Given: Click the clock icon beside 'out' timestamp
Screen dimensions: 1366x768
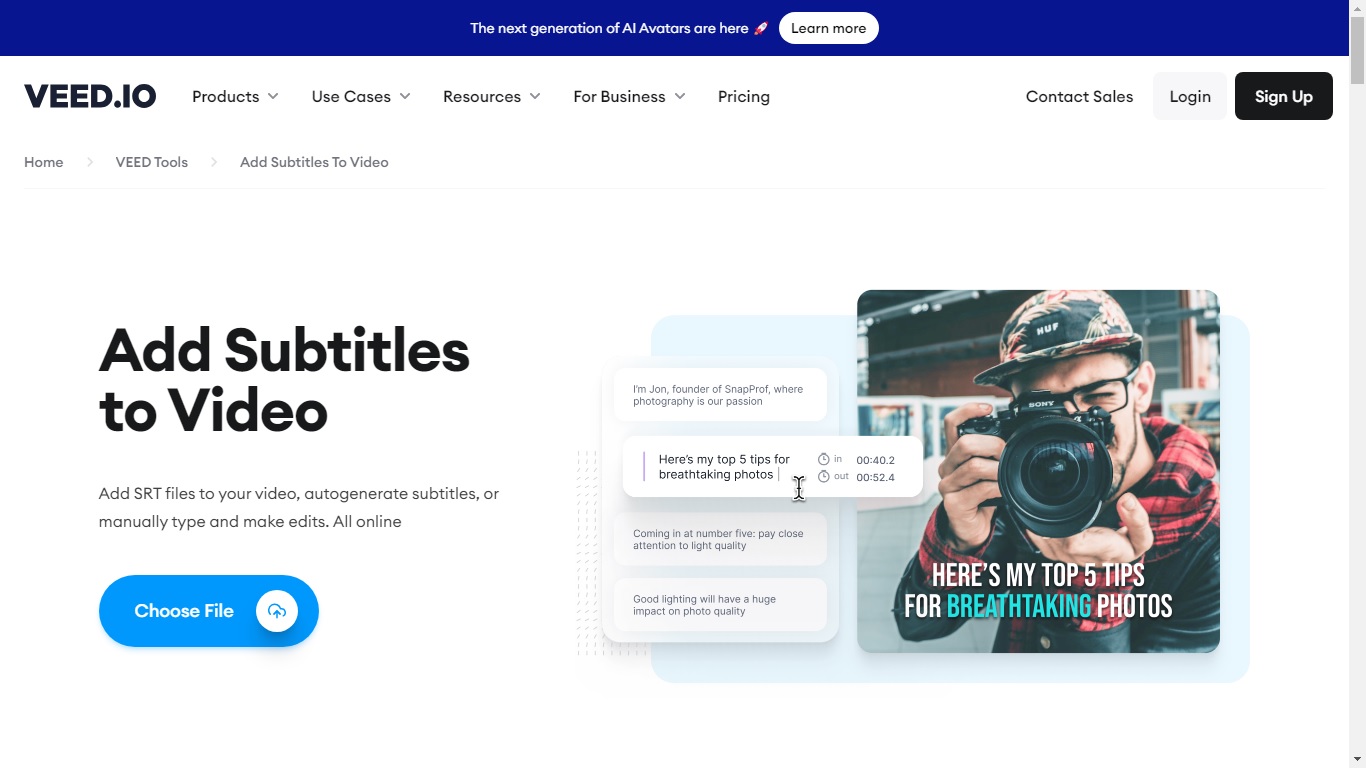Looking at the screenshot, I should point(824,477).
